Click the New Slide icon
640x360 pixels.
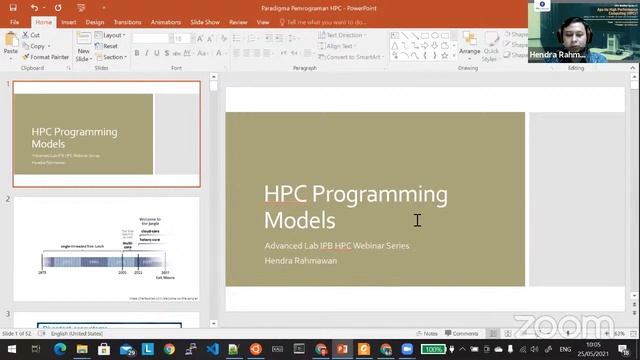coord(83,38)
